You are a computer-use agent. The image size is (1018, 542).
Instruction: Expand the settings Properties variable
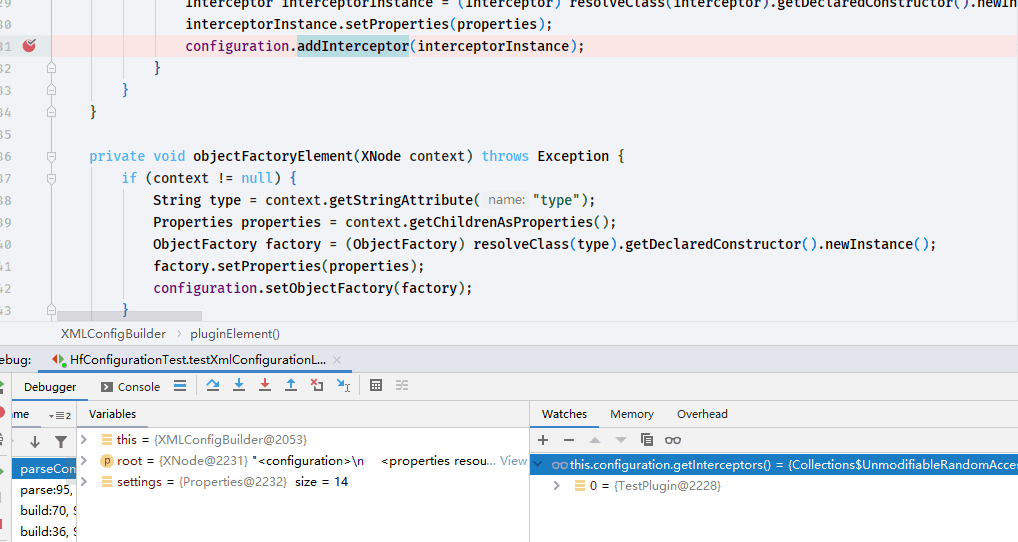coord(84,482)
